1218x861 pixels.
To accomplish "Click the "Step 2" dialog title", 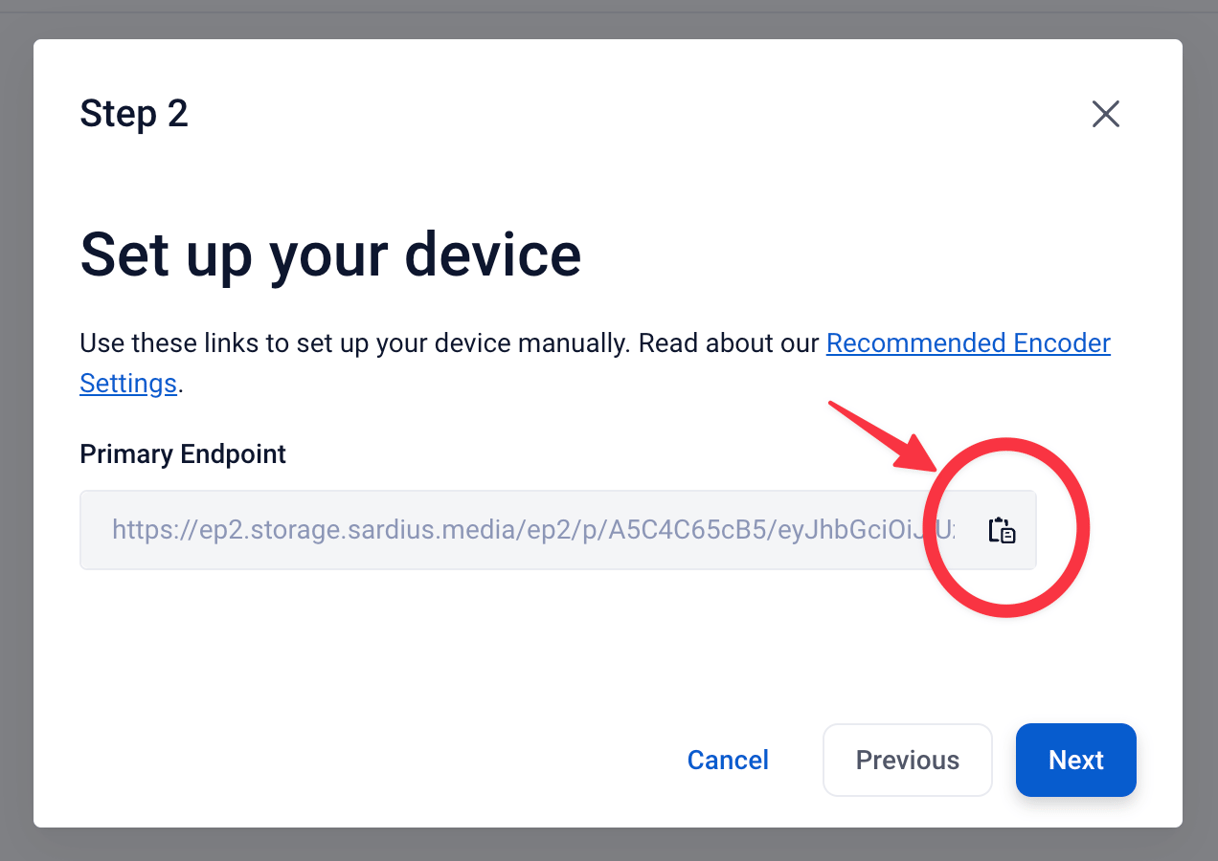I will 134,114.
